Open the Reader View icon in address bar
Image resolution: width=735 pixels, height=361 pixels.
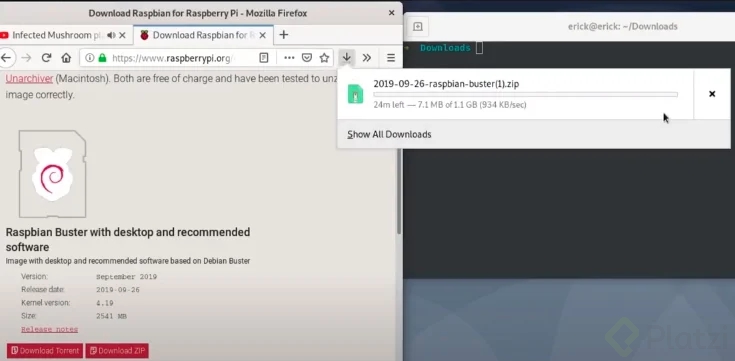264,58
